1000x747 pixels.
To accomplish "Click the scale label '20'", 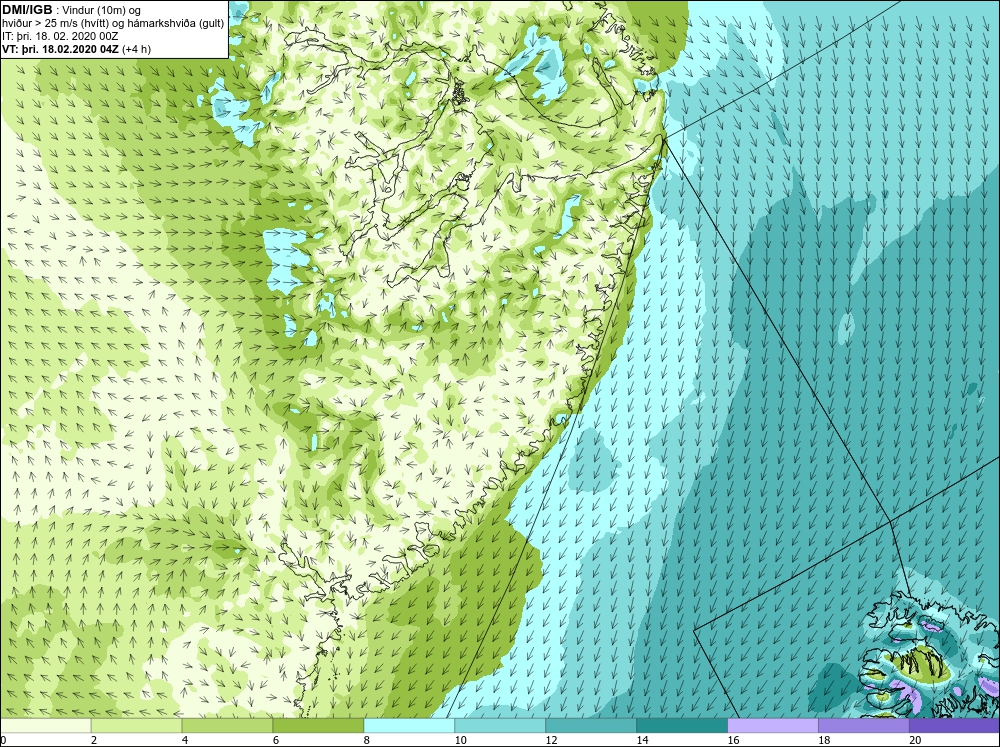I will coord(915,740).
